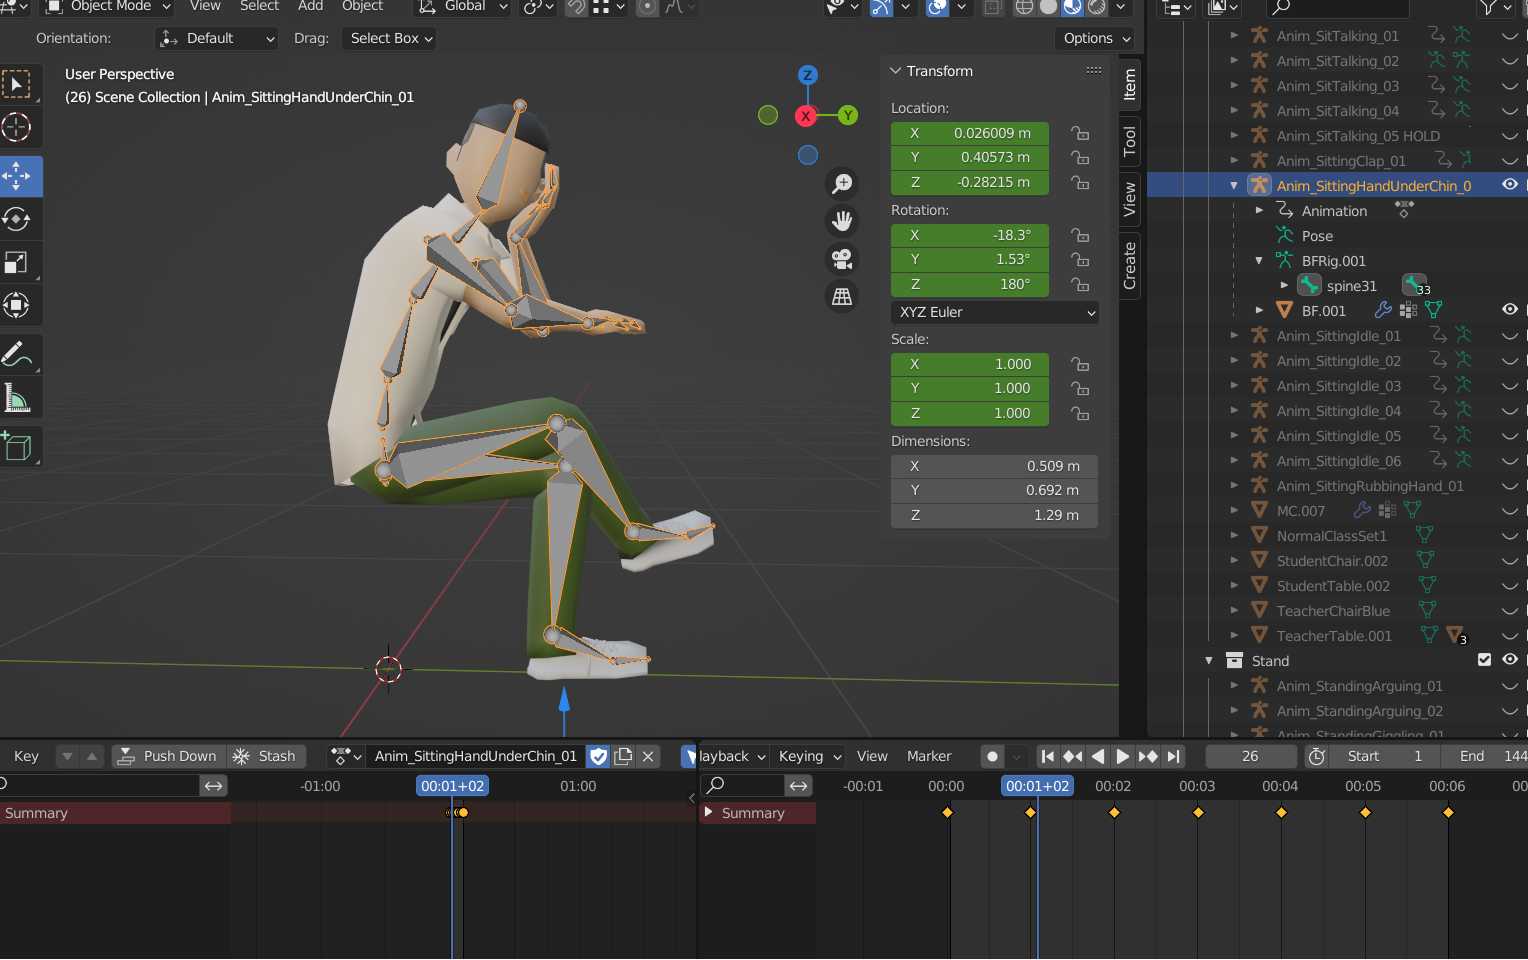The height and width of the screenshot is (960, 1528).
Task: Select keyframe at 00:02 in timeline
Action: click(1114, 812)
